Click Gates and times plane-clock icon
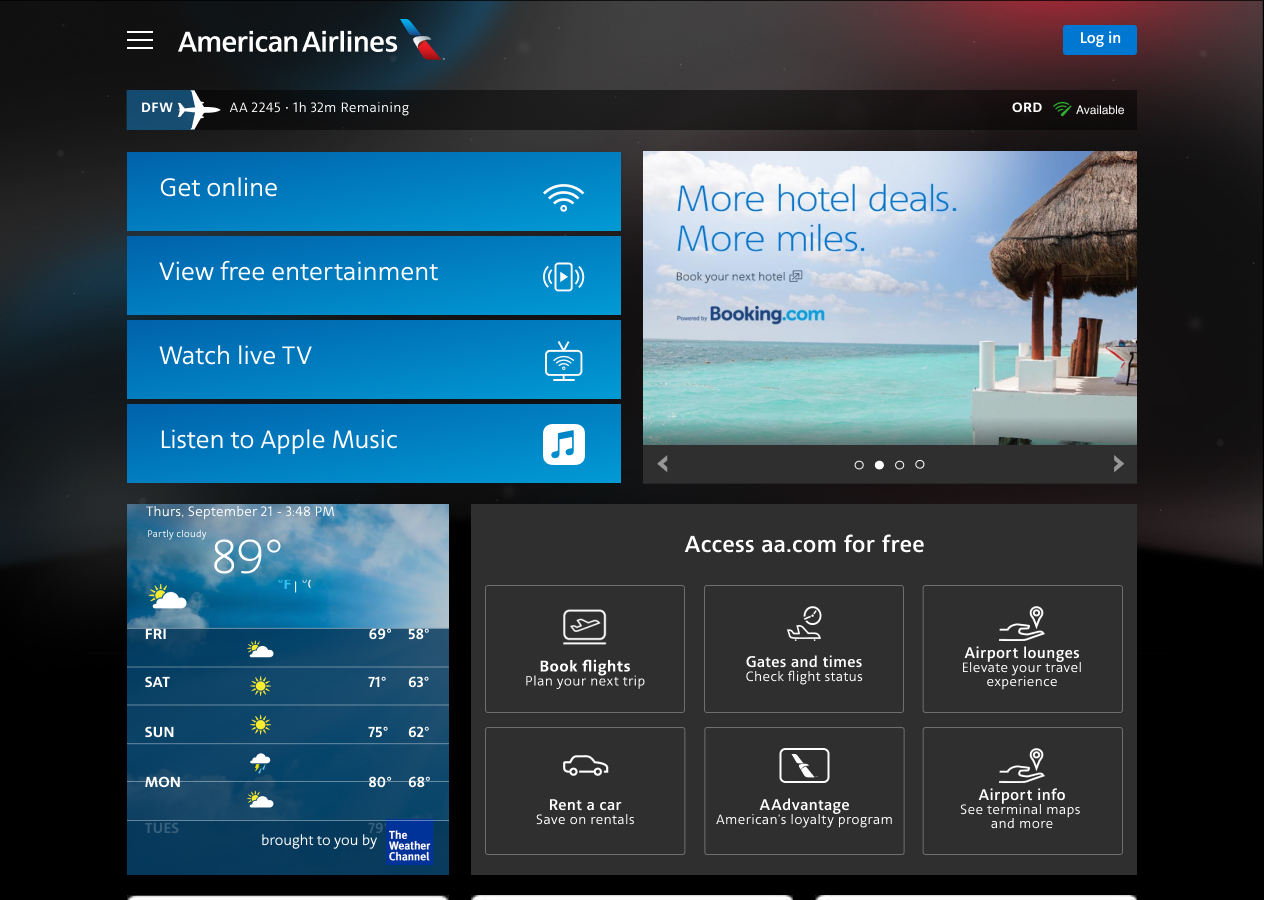This screenshot has width=1264, height=900. 804,623
